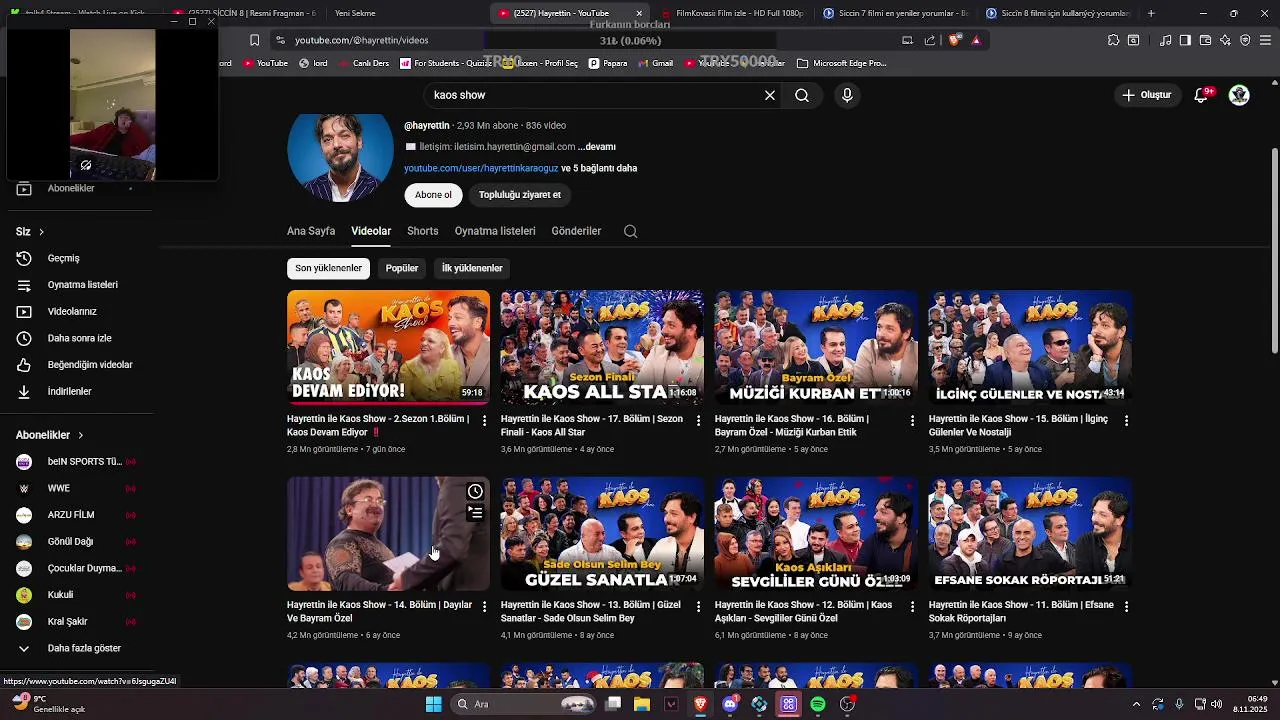Open the 'Gönderiler' channel tab
Image resolution: width=1280 pixels, height=720 pixels.
[x=576, y=231]
